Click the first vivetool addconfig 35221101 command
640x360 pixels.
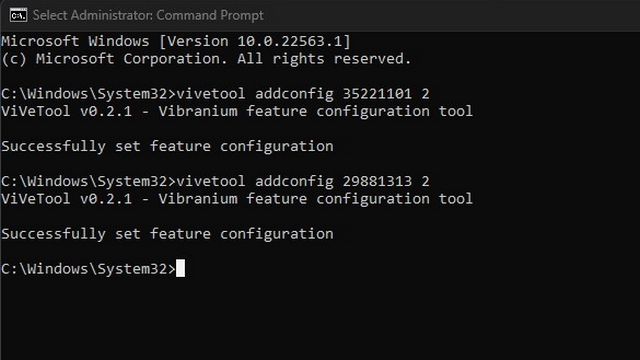[303, 94]
